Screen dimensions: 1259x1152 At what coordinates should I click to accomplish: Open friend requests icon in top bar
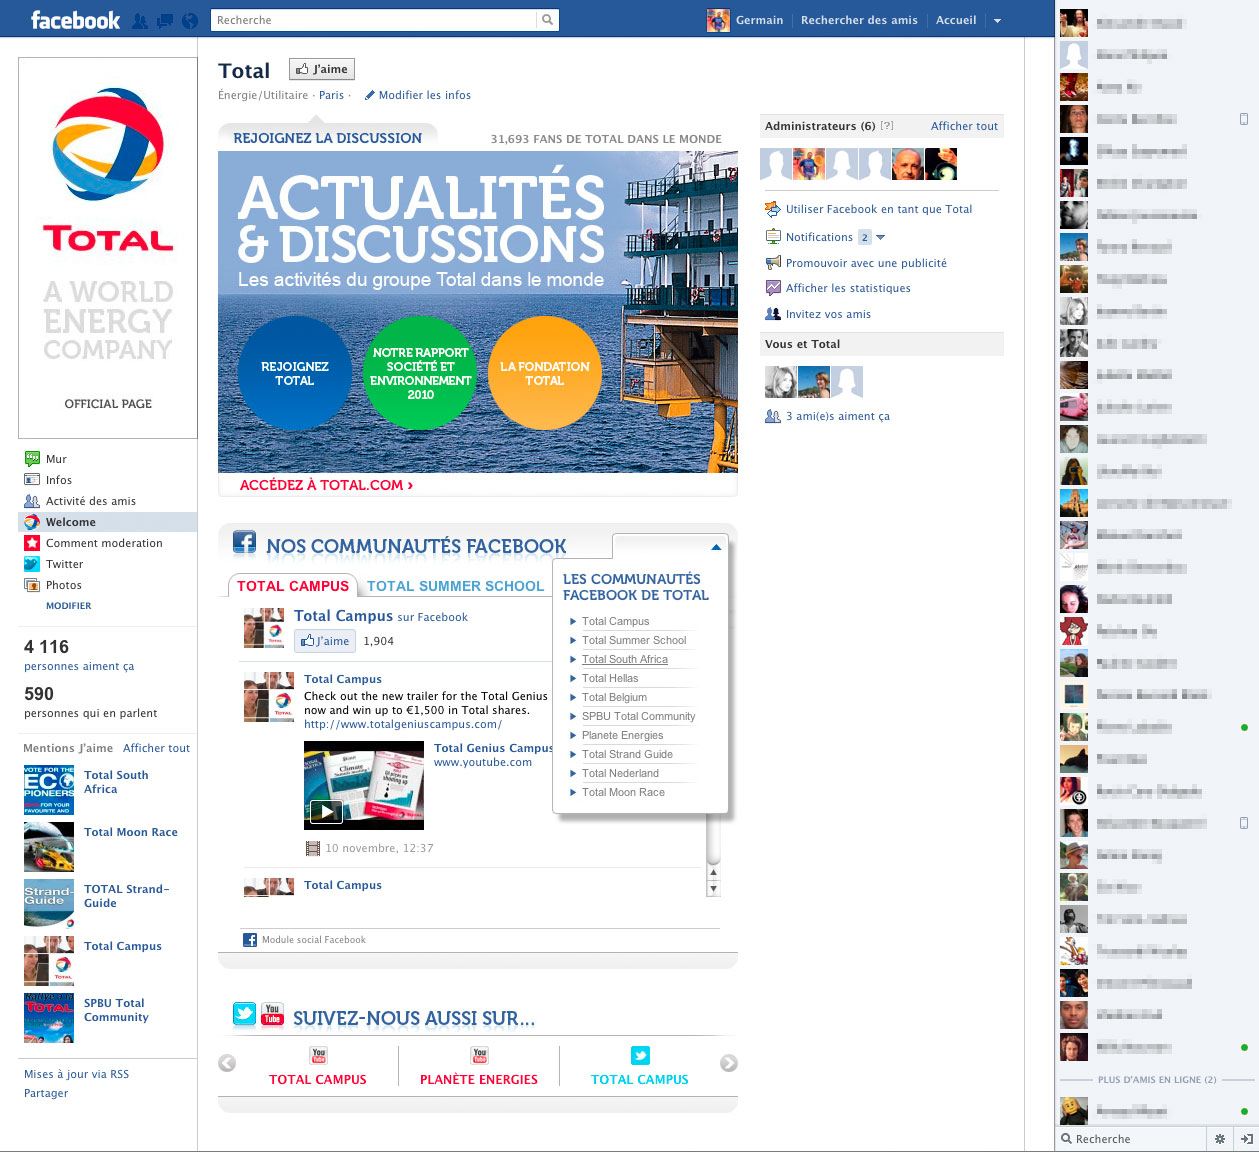click(140, 21)
